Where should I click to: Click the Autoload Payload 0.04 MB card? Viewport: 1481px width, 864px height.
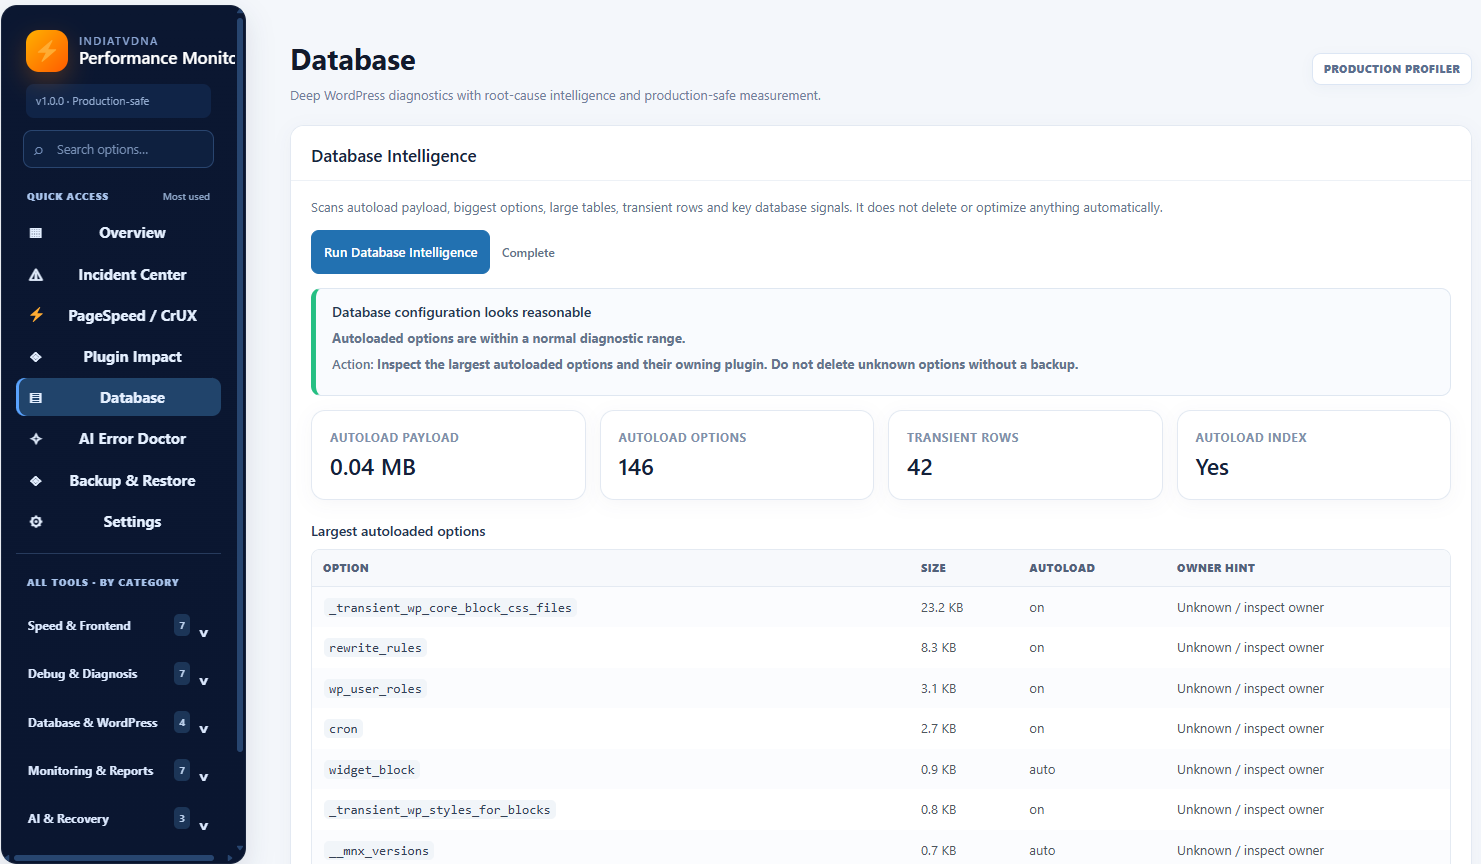[x=448, y=455]
